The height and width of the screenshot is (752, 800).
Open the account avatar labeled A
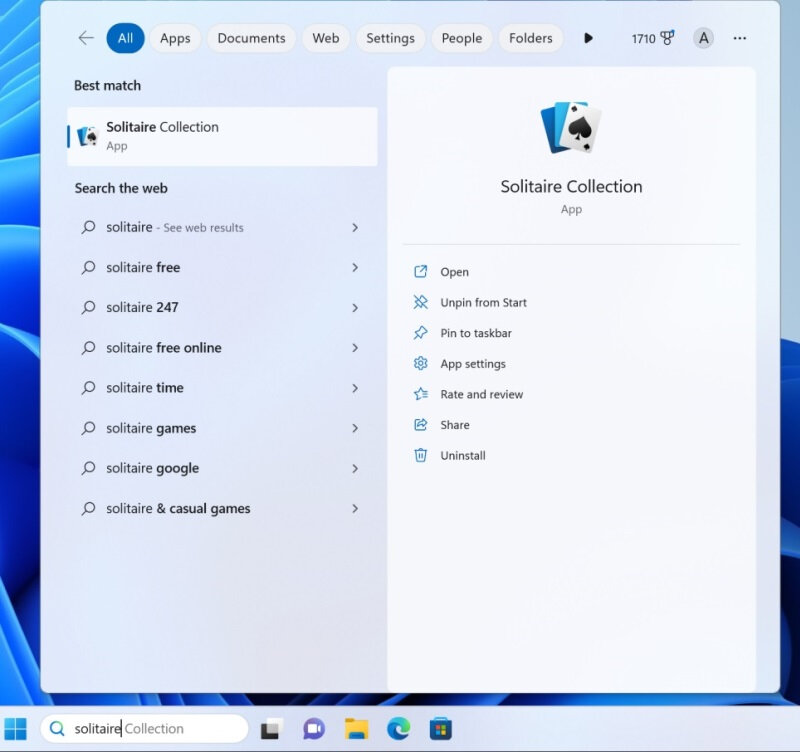(x=703, y=38)
